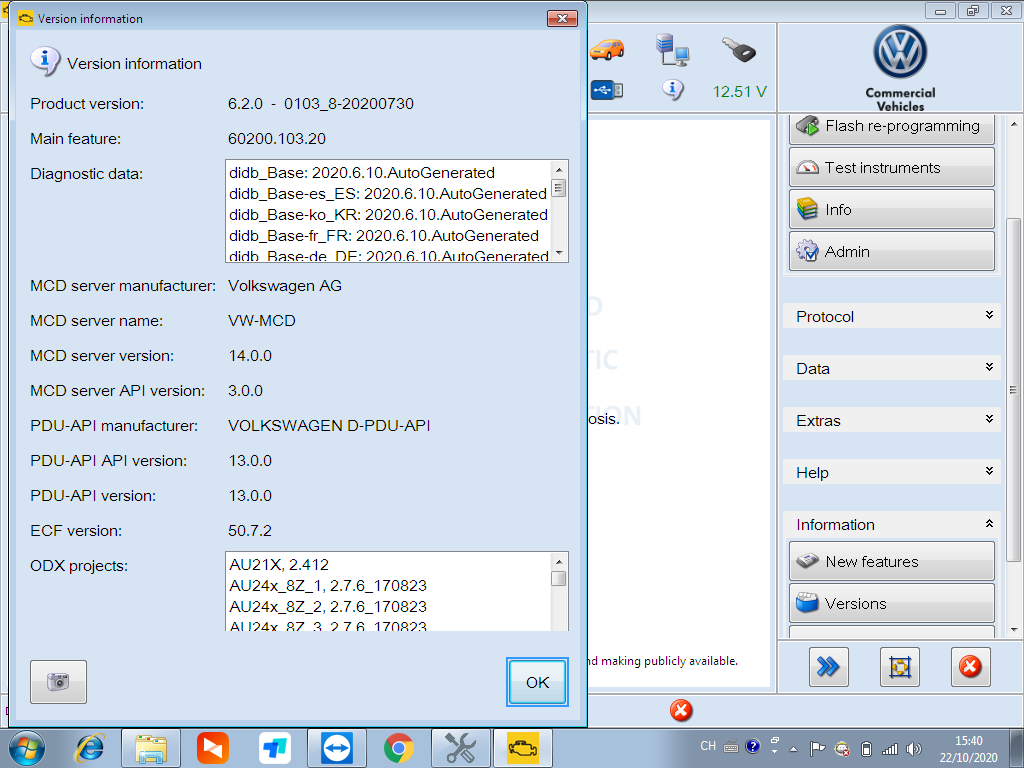Click ECF version value 50.7.2

tap(250, 530)
